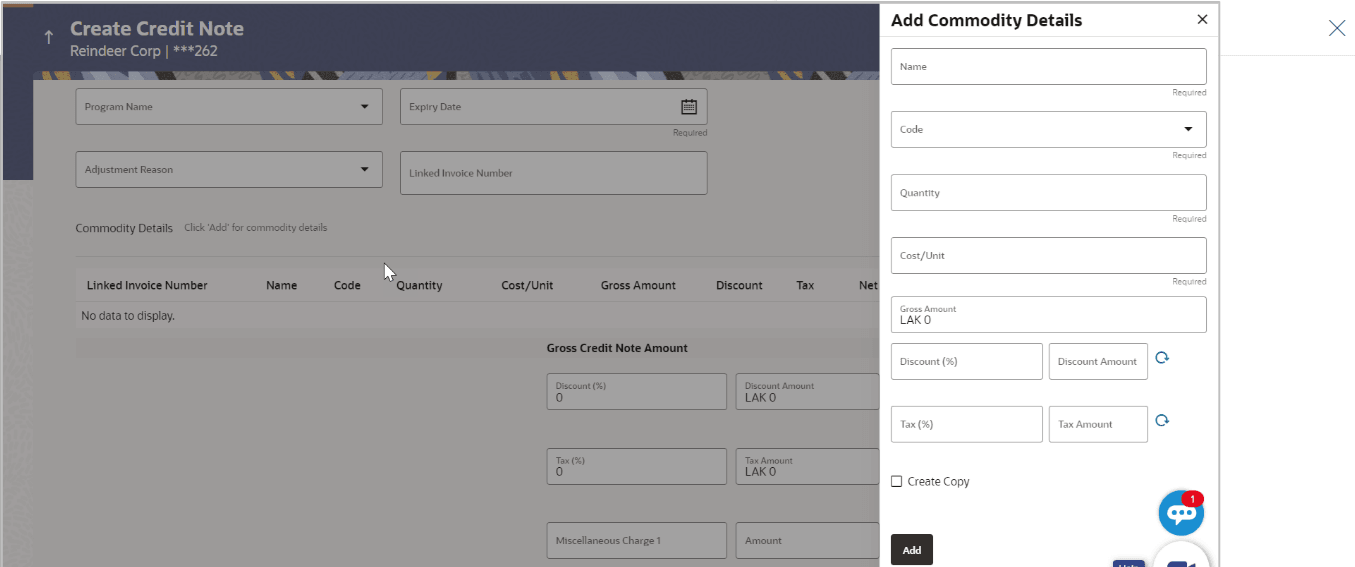
Task: Click the Tax (%) field in commodity panel
Action: tap(967, 424)
